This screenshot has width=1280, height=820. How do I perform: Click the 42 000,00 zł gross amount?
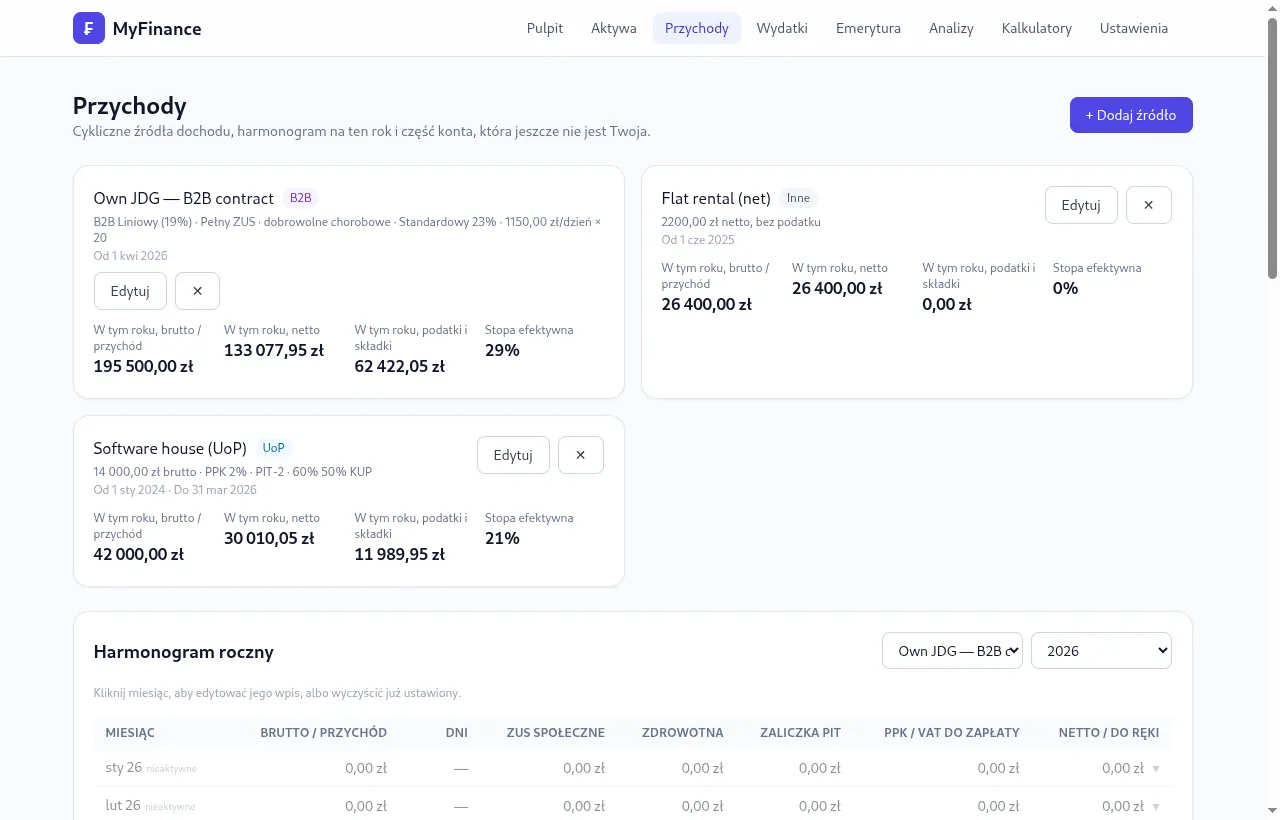pyautogui.click(x=139, y=554)
